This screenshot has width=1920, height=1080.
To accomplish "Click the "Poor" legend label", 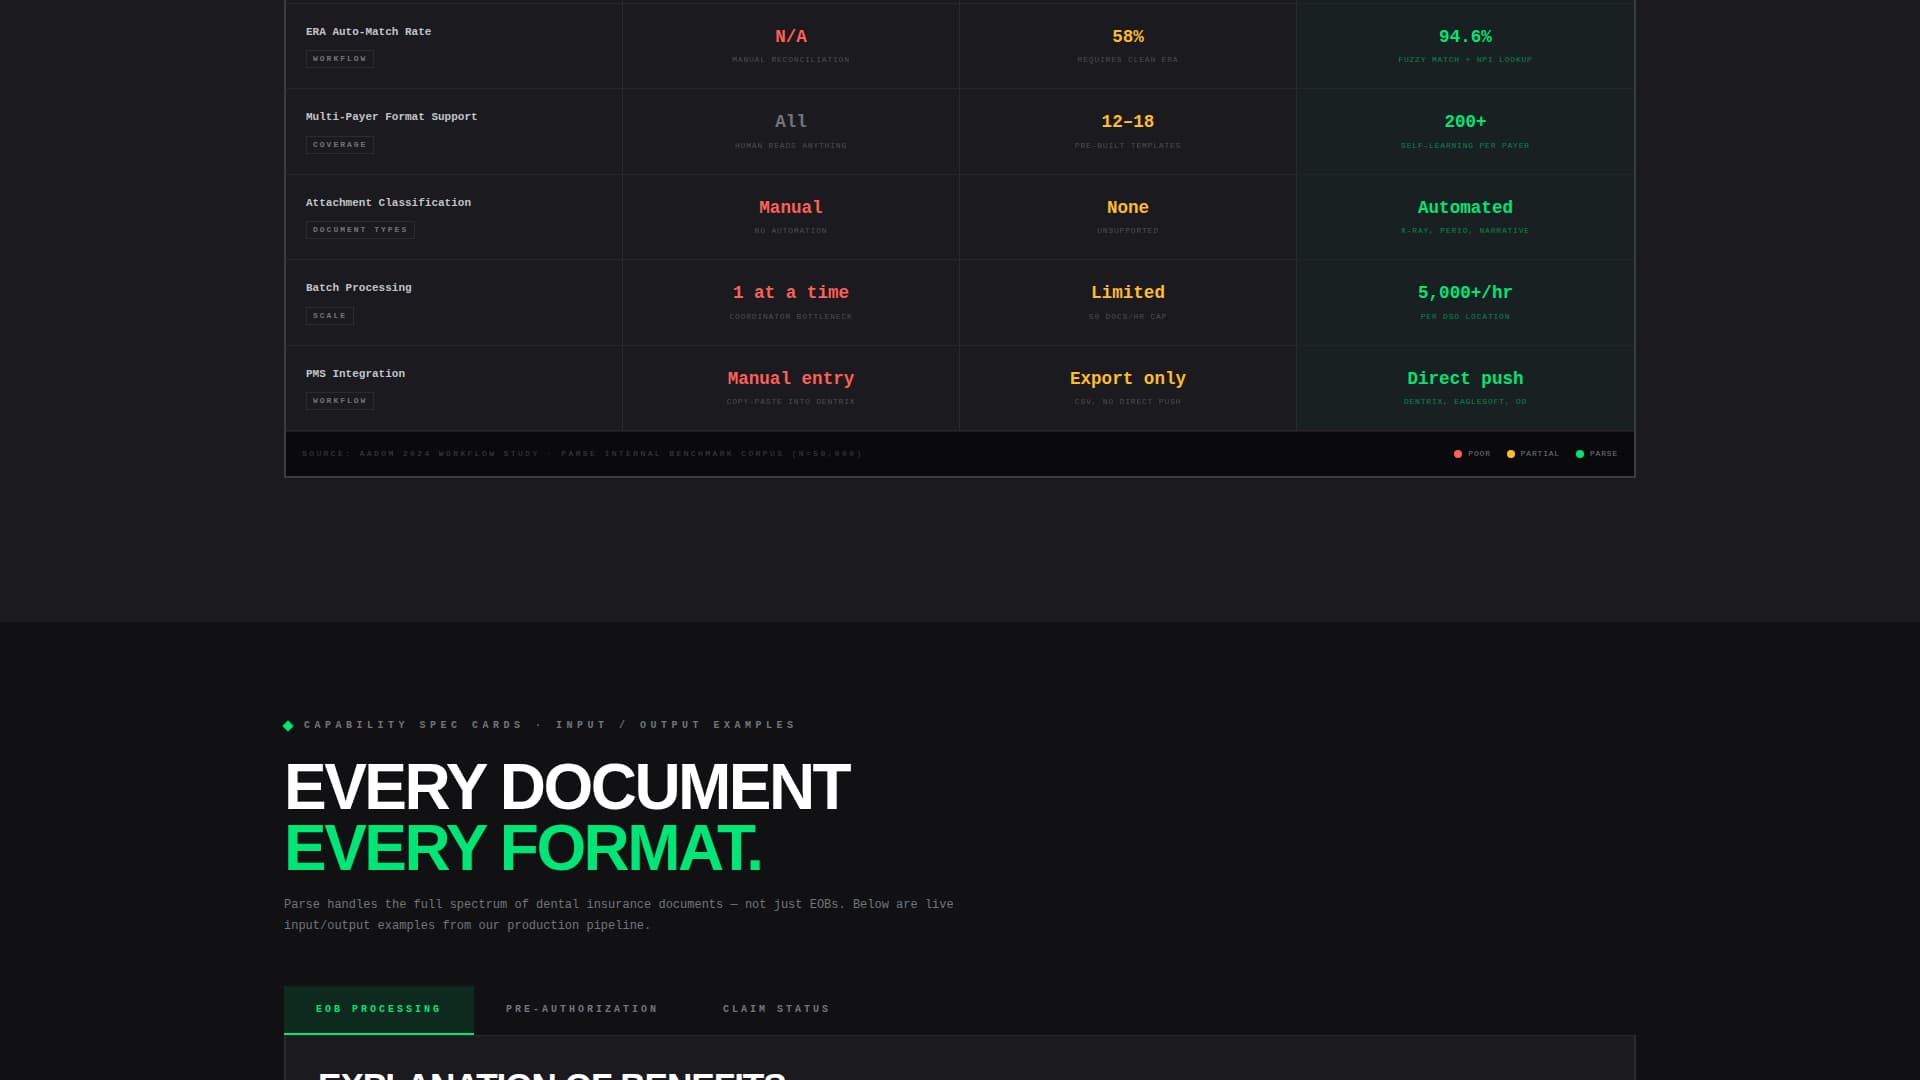I will 1479,454.
